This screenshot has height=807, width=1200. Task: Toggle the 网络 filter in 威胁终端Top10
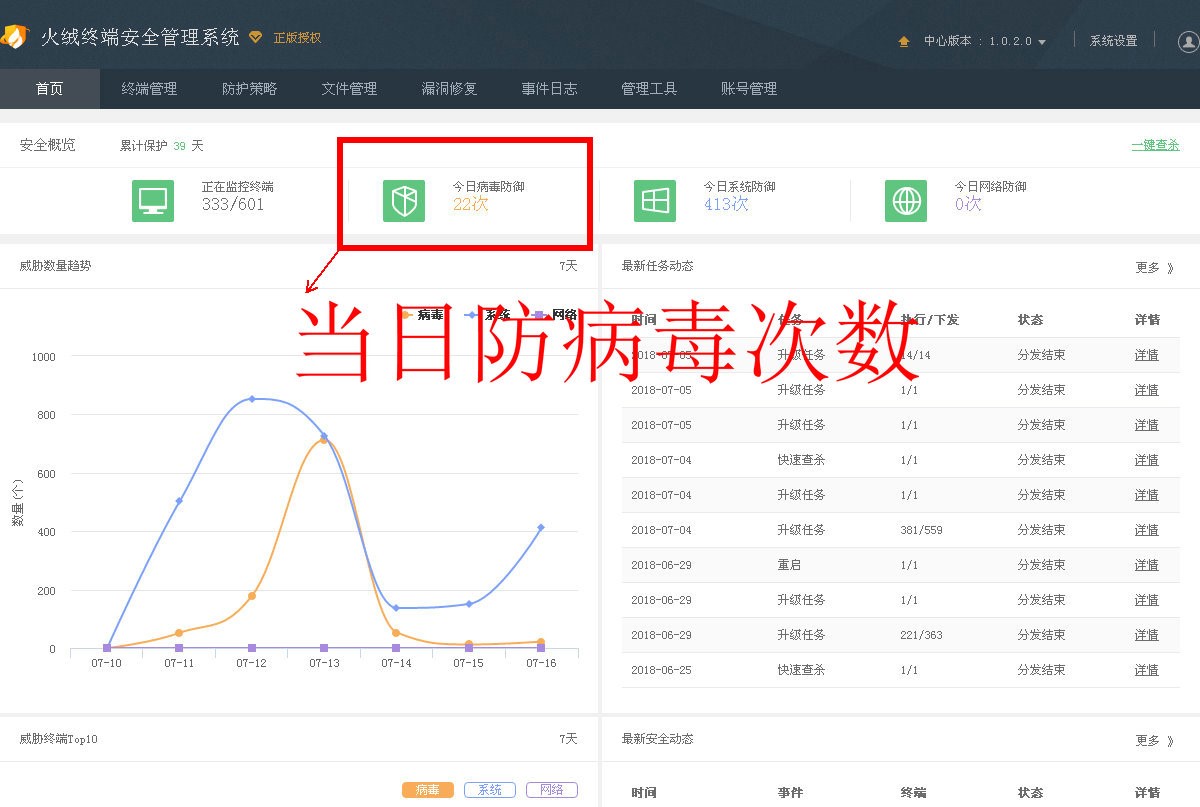pos(552,790)
